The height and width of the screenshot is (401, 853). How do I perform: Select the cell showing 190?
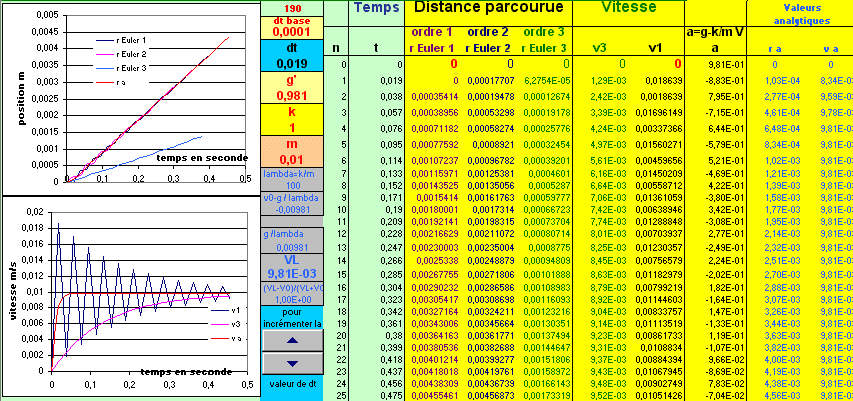(x=292, y=9)
